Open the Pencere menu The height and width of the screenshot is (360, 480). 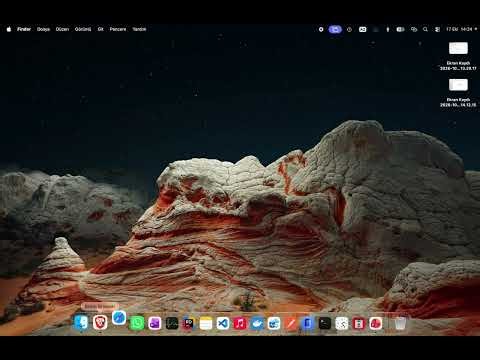[x=118, y=29]
